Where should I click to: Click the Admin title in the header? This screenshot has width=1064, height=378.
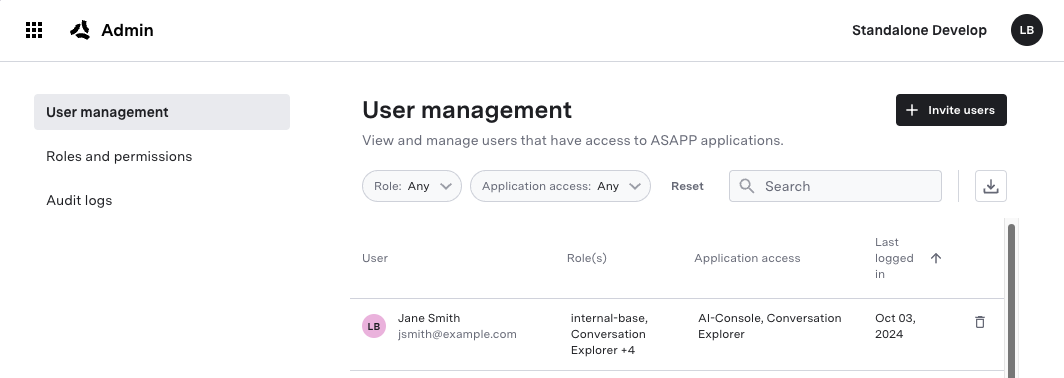(x=128, y=30)
